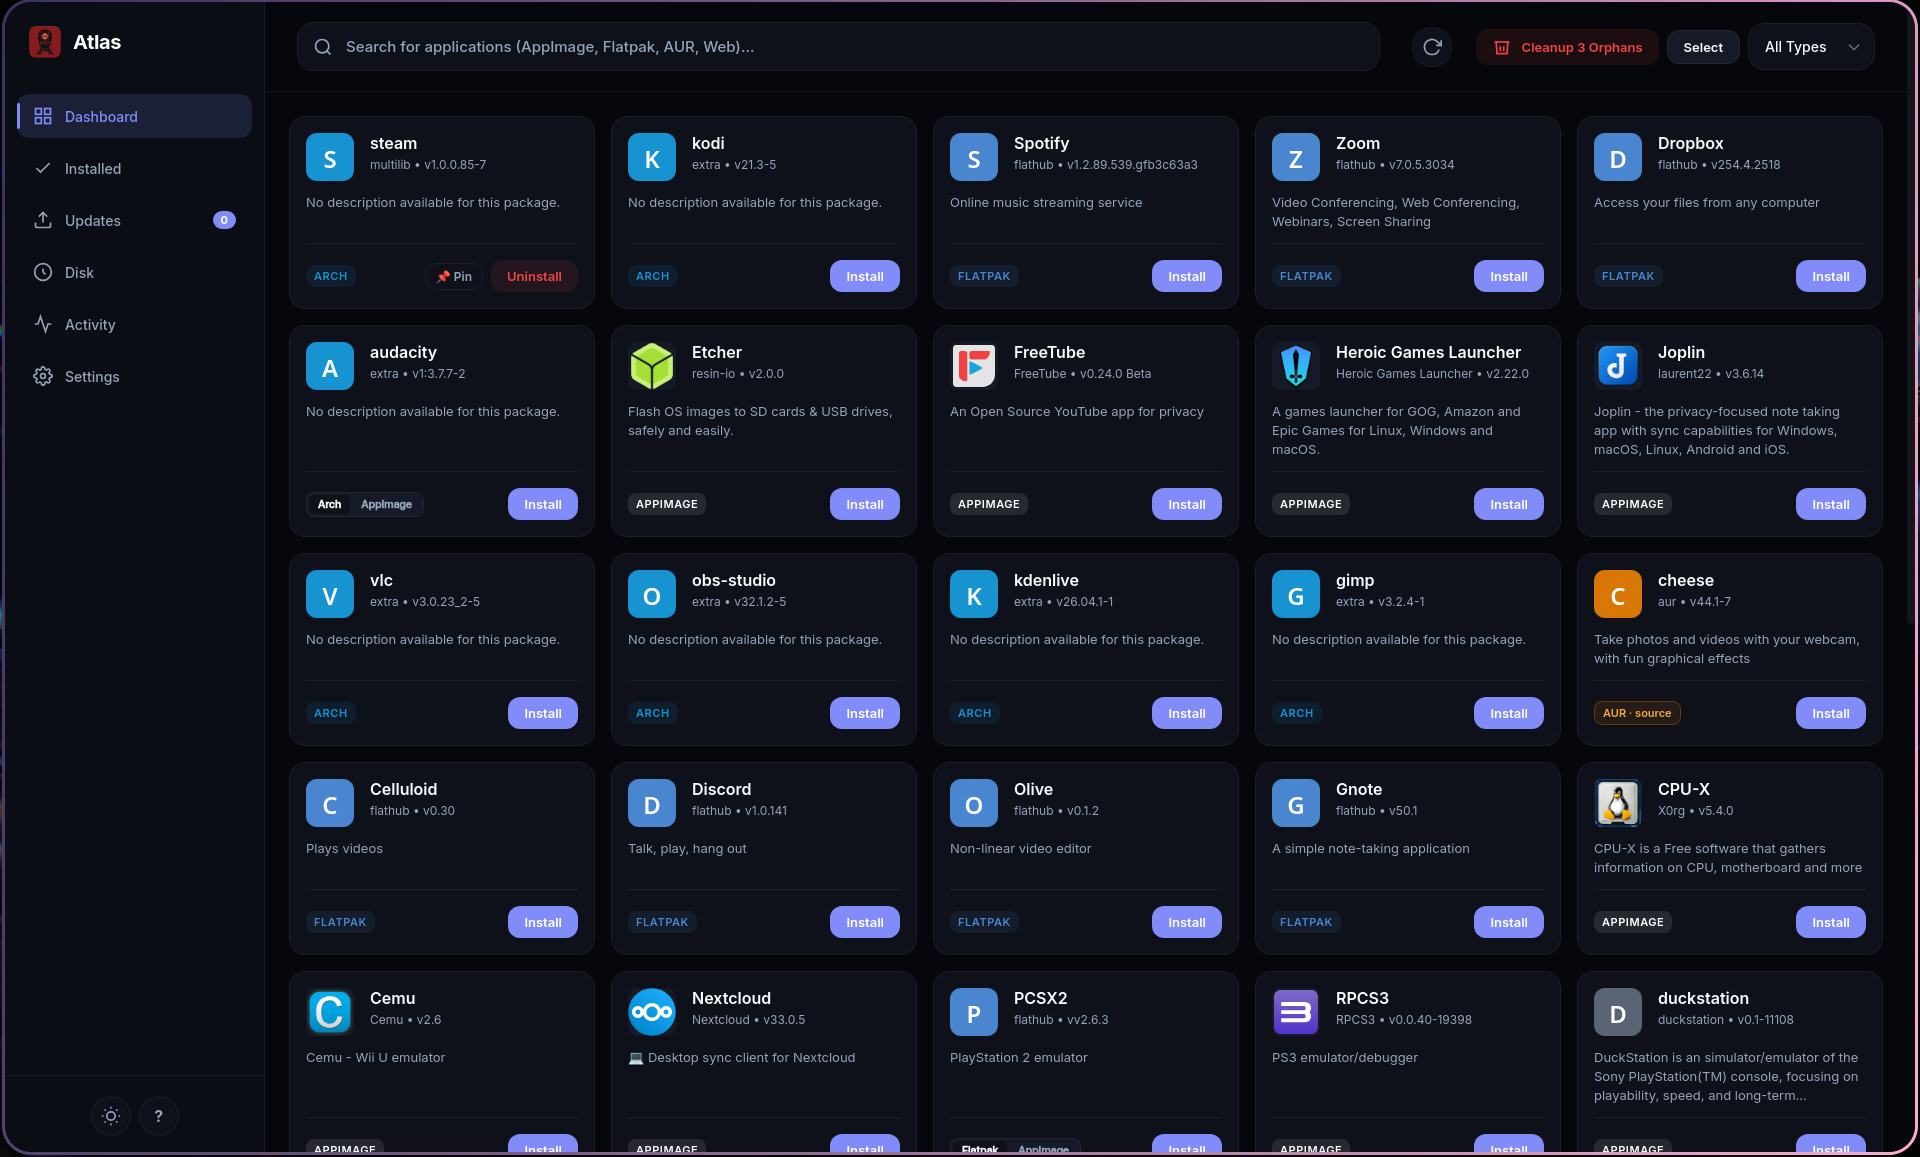Pin the steam package
The image size is (1920, 1157).
pos(454,276)
